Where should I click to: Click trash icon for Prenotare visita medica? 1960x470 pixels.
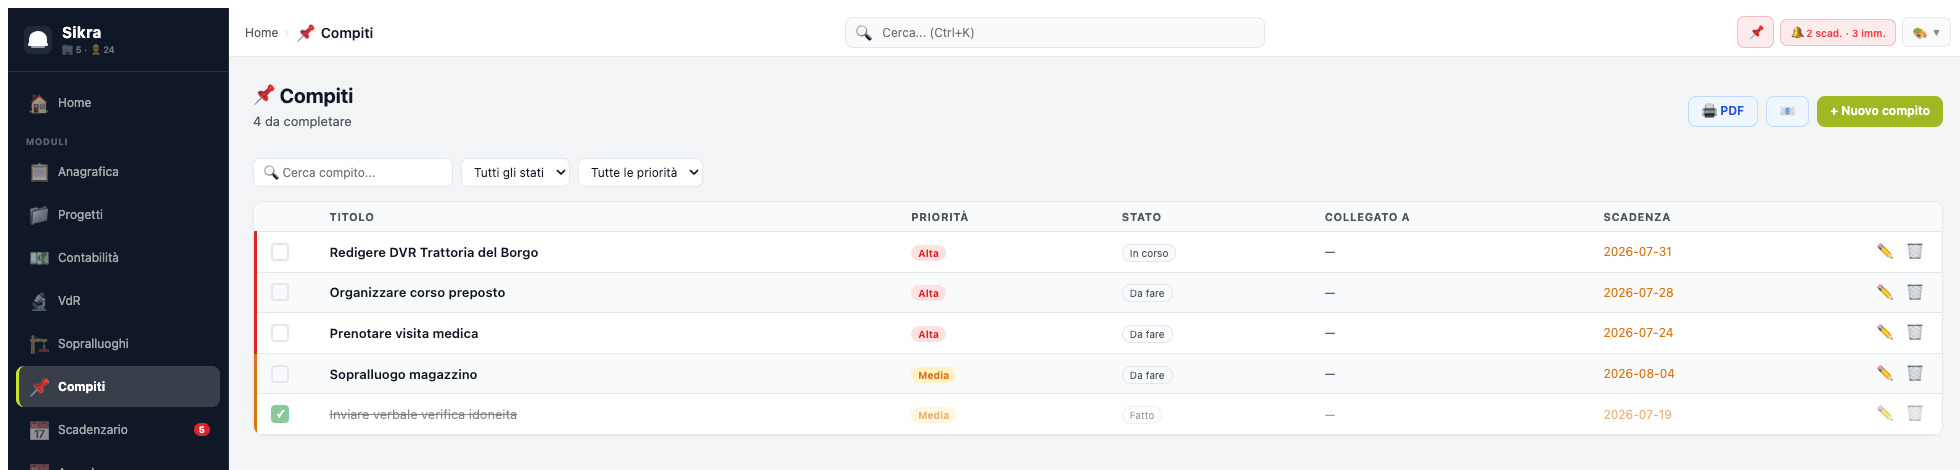tap(1915, 333)
